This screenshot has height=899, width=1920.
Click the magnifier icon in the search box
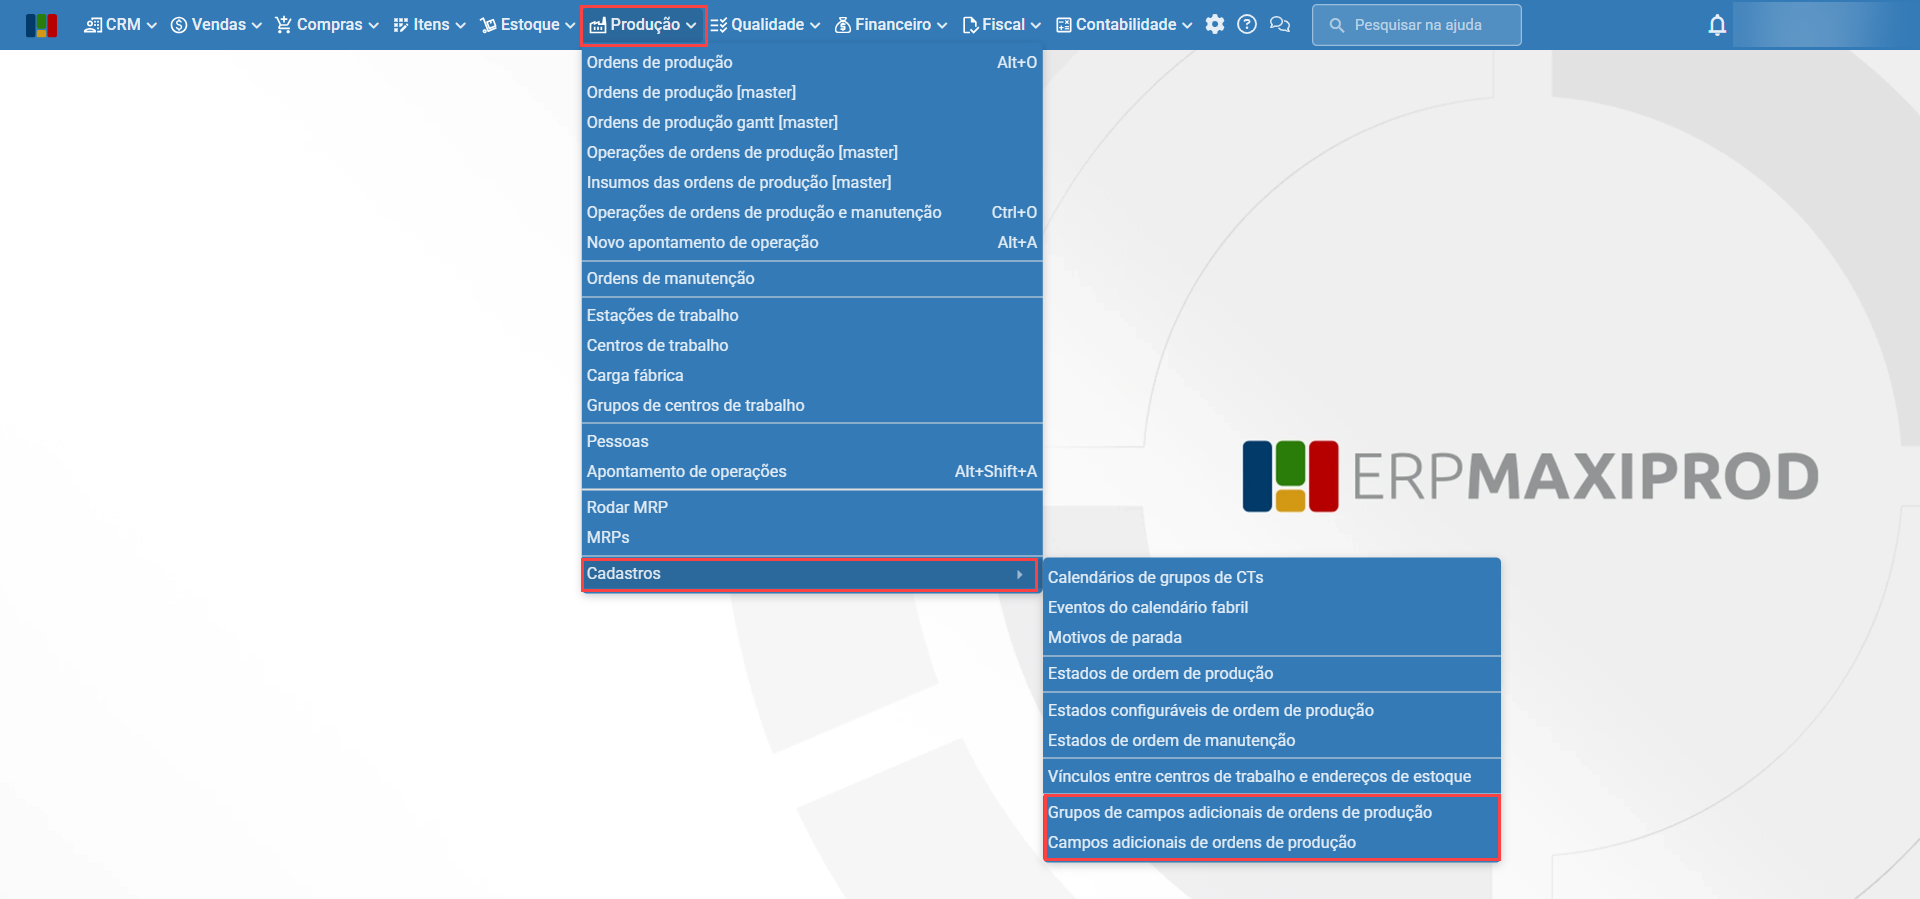1336,25
